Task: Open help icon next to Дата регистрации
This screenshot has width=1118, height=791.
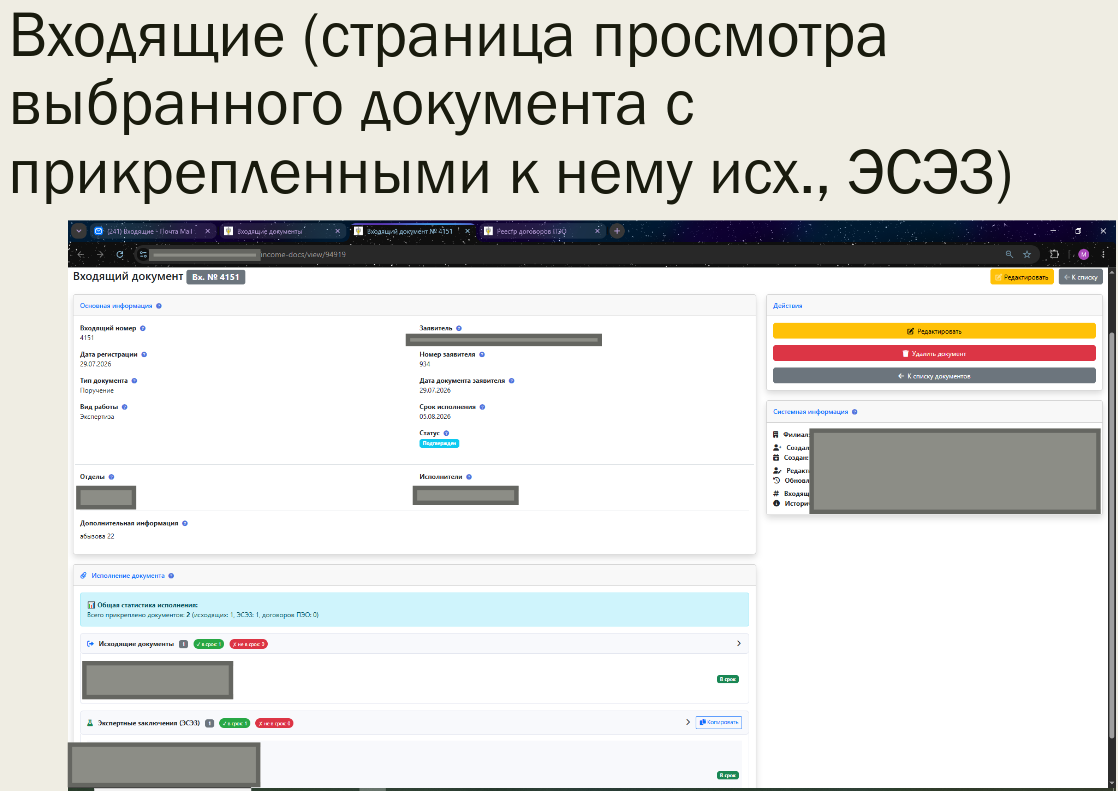Action: (x=144, y=354)
